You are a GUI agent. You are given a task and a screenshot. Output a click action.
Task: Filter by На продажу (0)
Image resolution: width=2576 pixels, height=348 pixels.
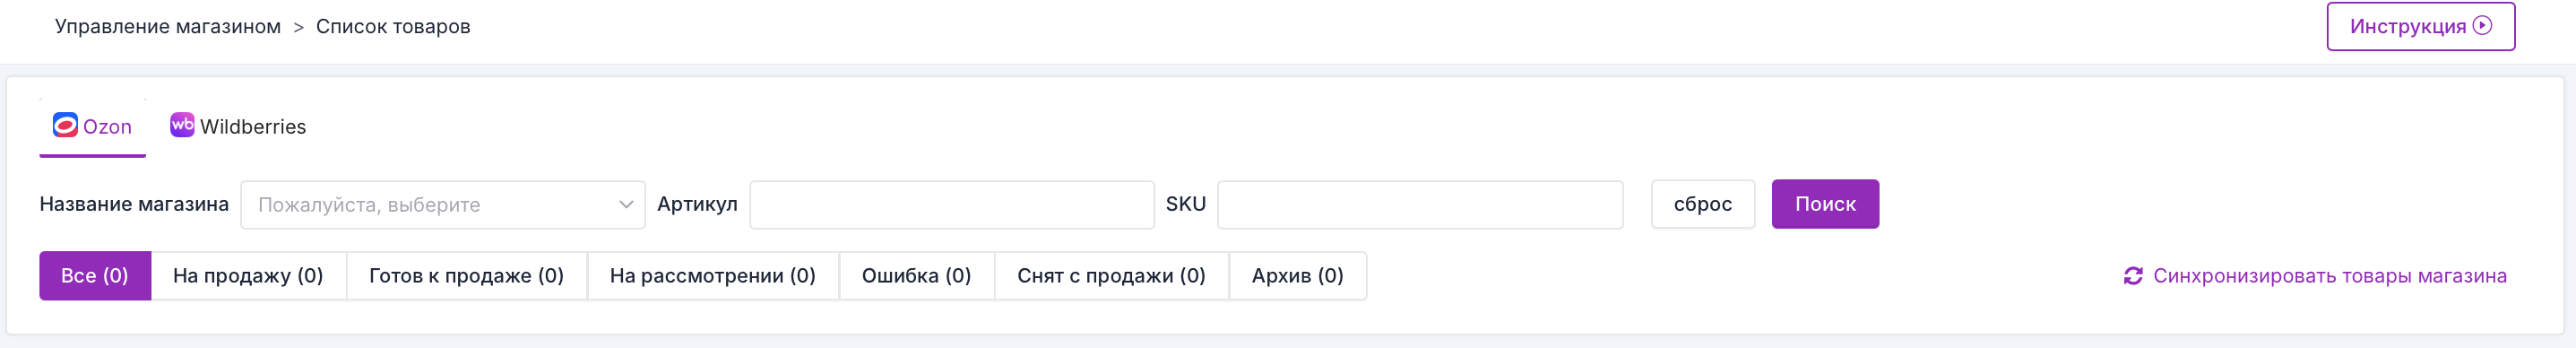click(x=248, y=276)
